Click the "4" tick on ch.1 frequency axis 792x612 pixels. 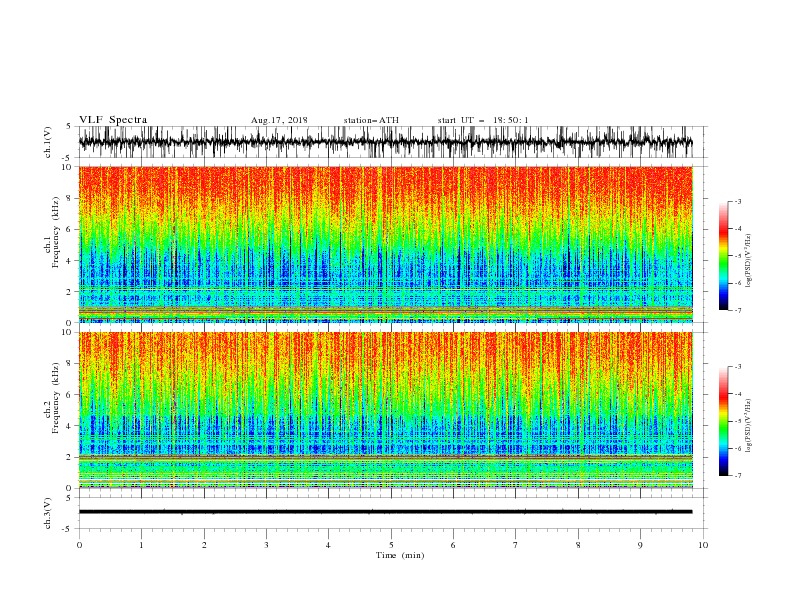click(69, 261)
